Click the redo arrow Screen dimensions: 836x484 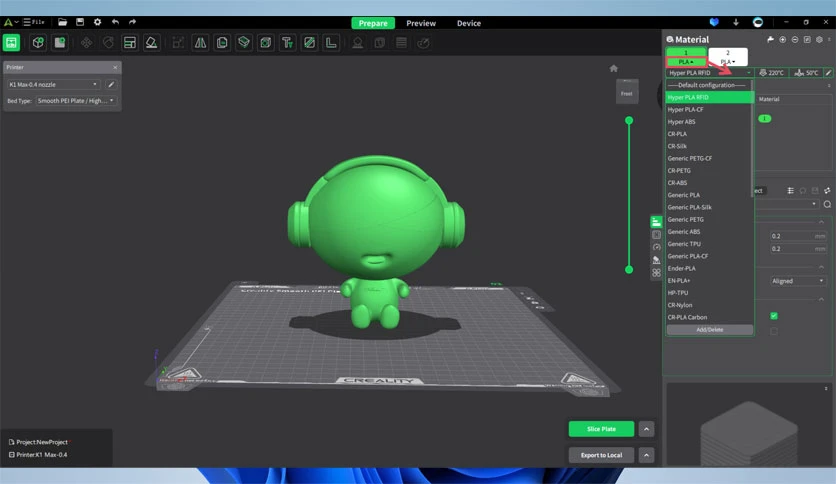[132, 22]
